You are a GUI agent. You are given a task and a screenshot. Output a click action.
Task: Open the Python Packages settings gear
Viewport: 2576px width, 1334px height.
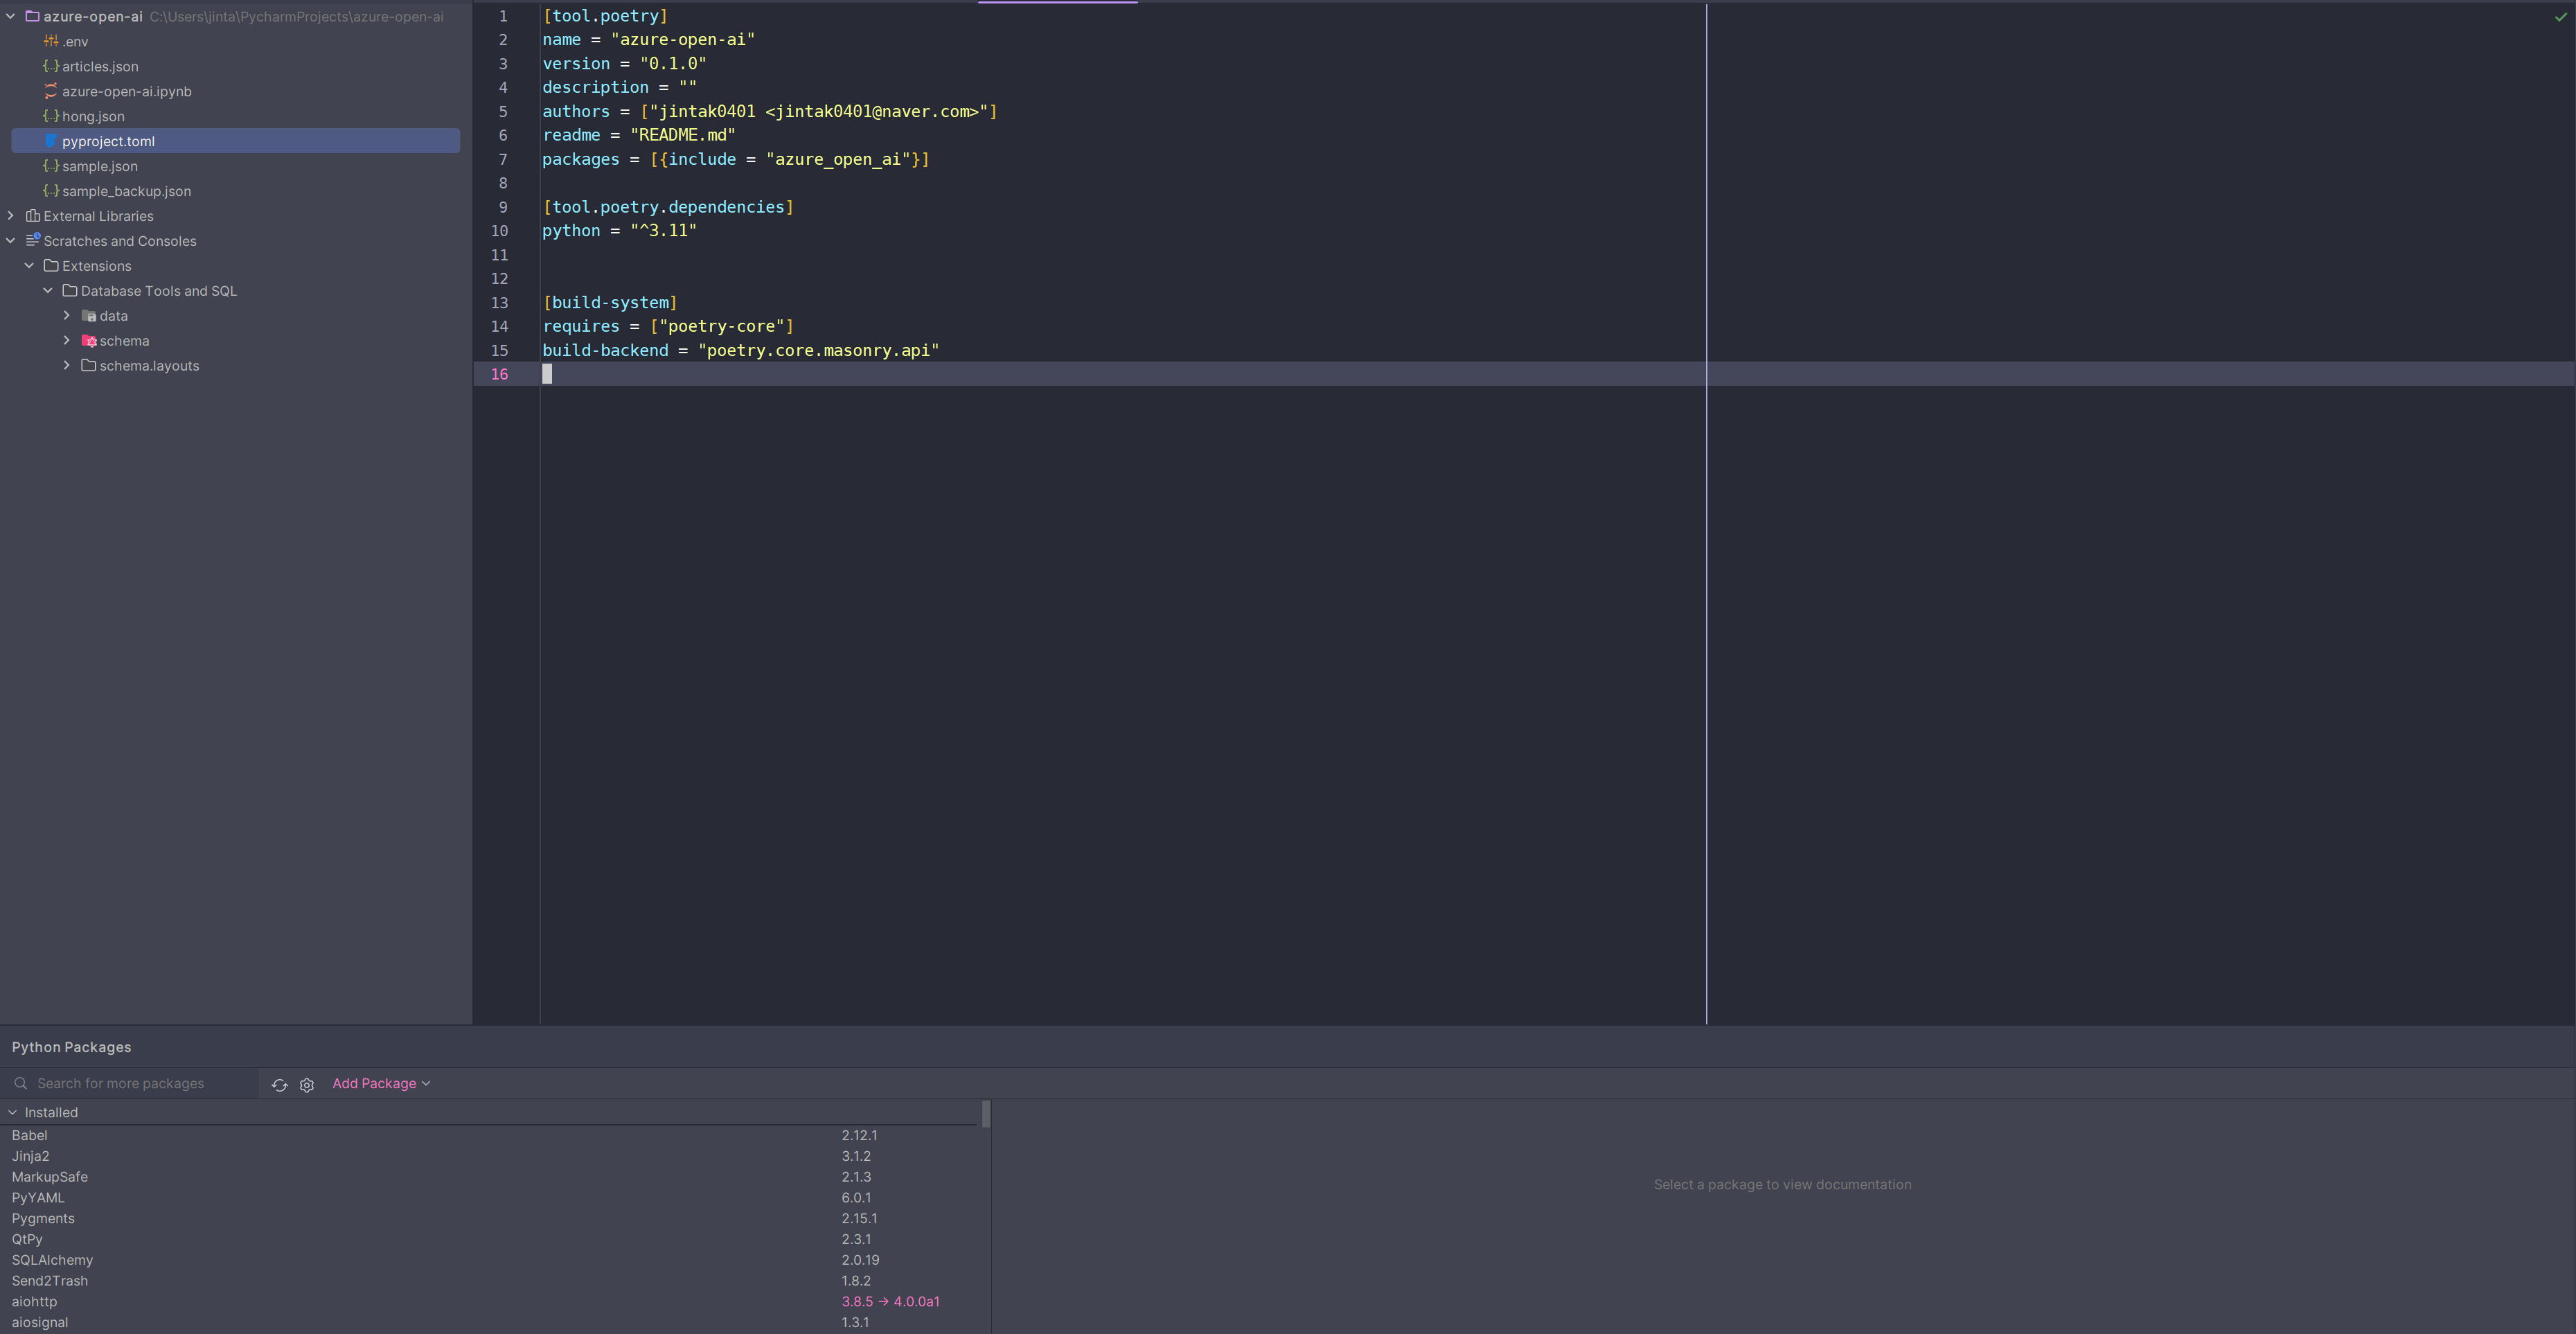(x=307, y=1085)
